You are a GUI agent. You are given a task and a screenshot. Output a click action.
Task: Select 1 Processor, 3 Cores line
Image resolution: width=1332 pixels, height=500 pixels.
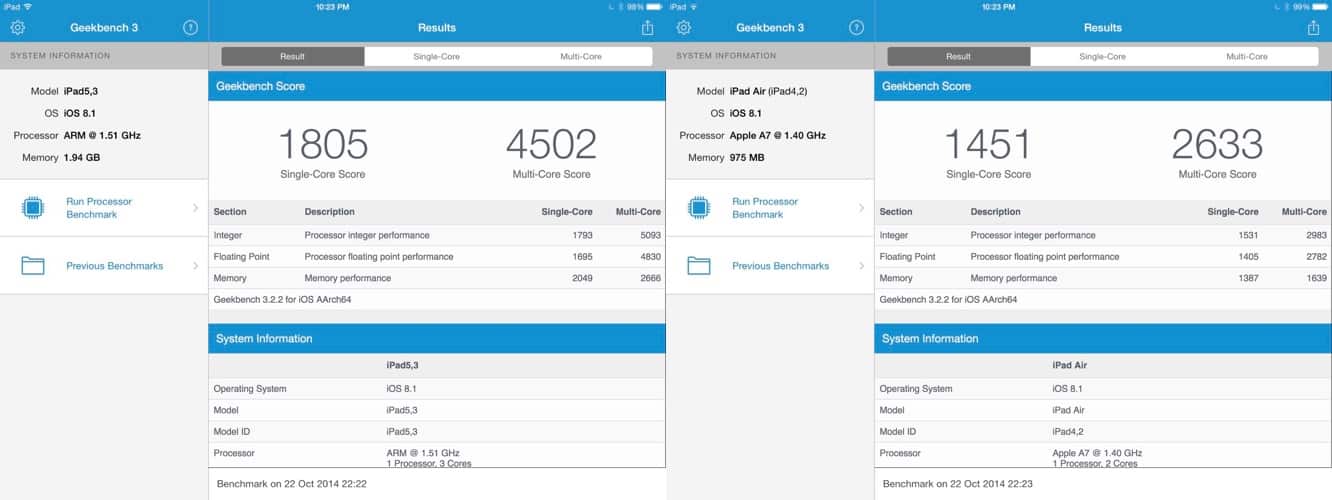coord(429,463)
